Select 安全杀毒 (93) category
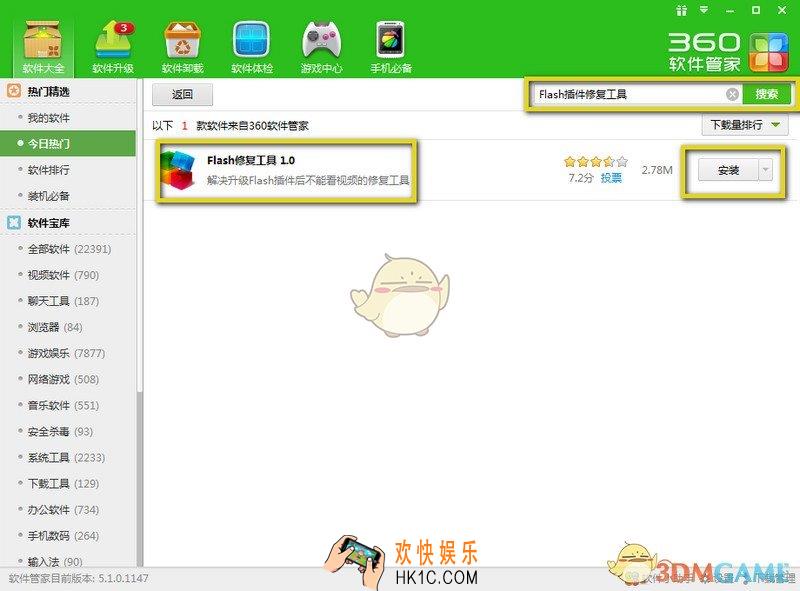 coord(68,431)
